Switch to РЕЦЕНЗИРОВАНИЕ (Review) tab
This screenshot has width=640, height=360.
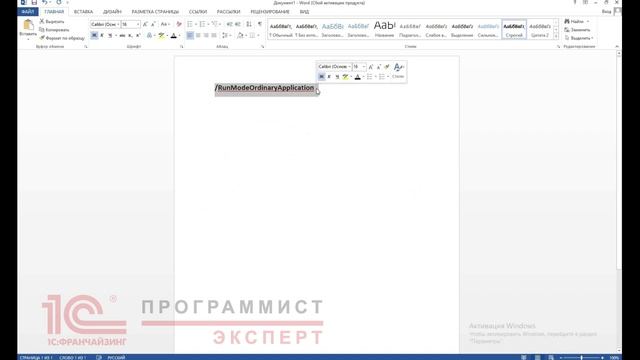[x=270, y=12]
